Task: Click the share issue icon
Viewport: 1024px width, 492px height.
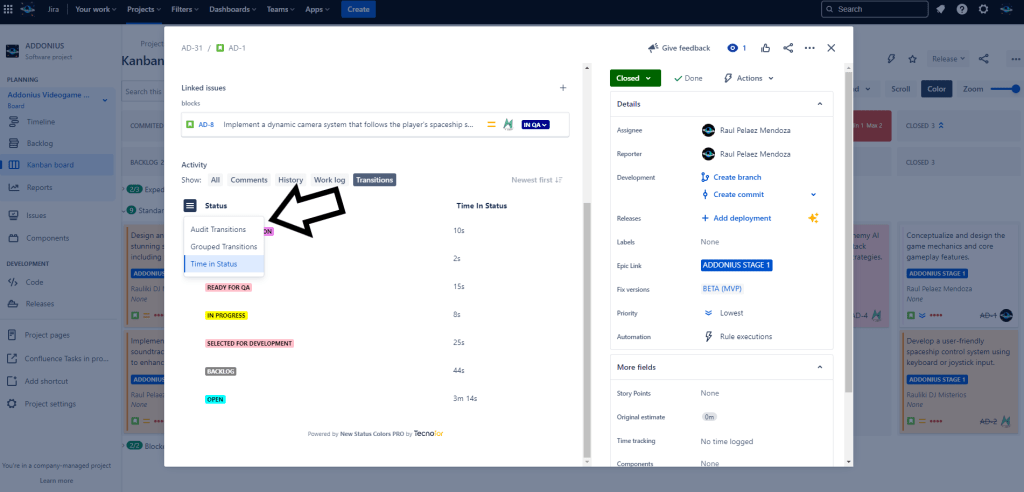Action: coord(788,48)
